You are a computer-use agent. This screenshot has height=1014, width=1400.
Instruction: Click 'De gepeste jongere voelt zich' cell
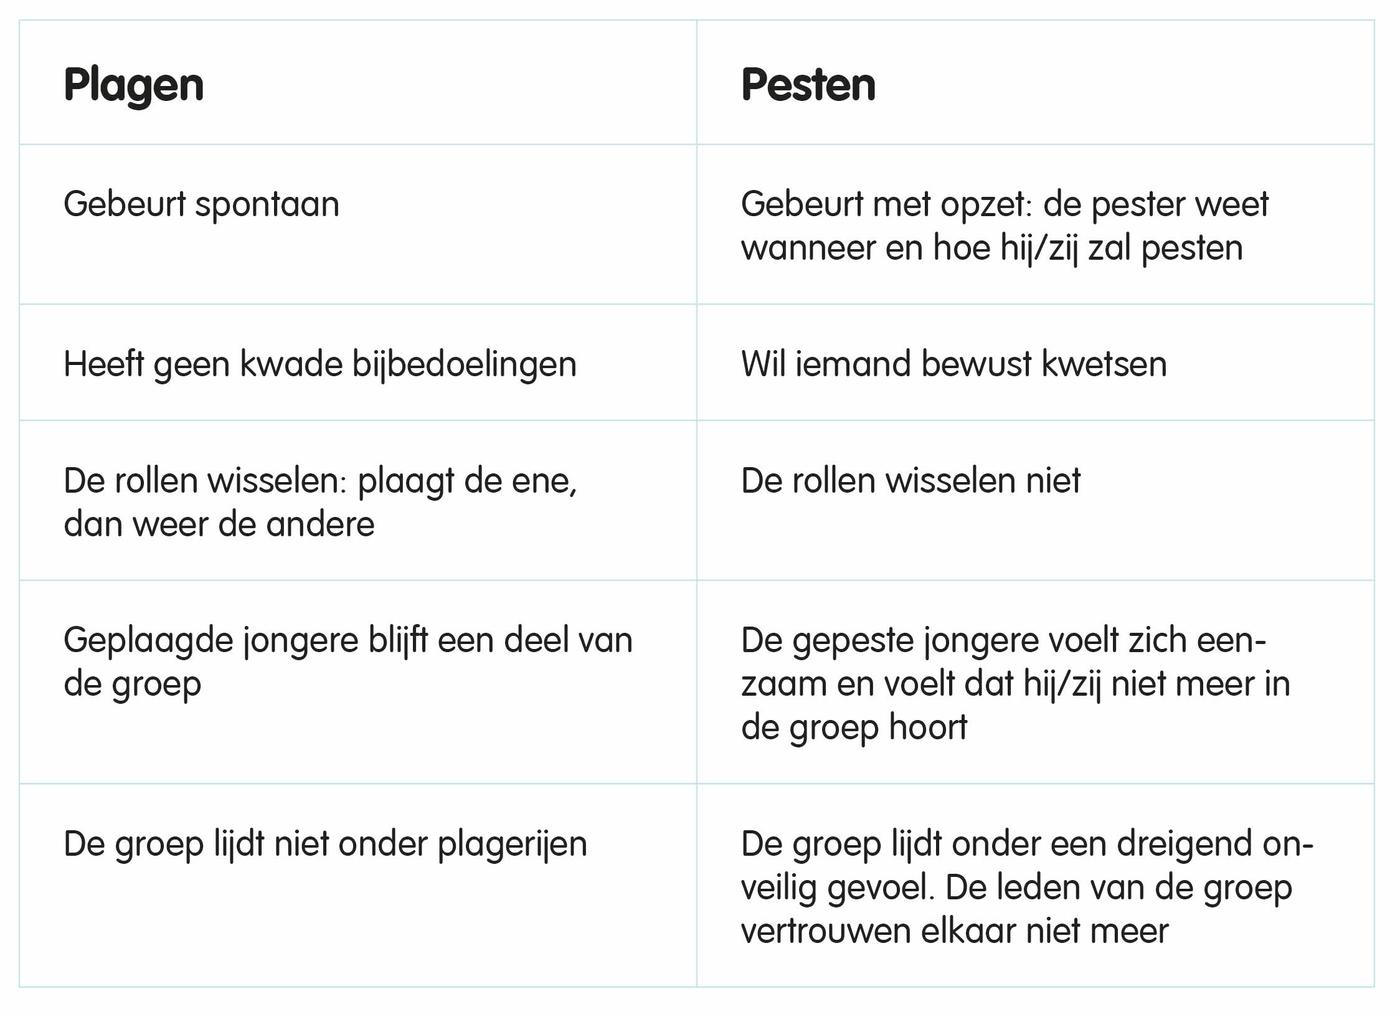[1035, 682]
